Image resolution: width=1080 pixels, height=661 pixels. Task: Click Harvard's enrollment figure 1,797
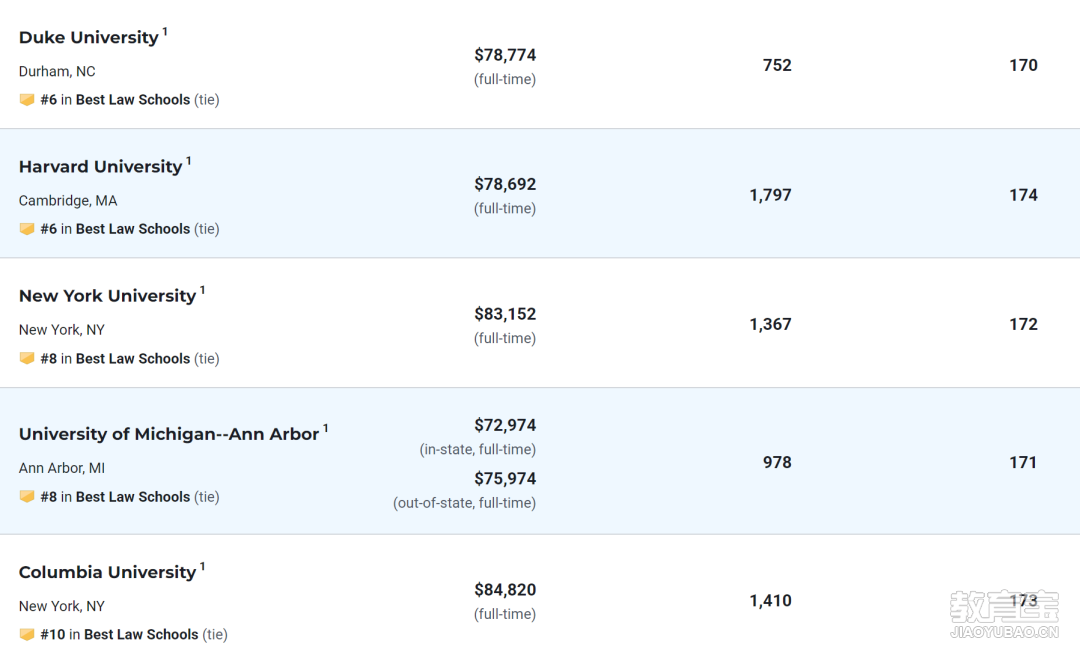pos(770,196)
